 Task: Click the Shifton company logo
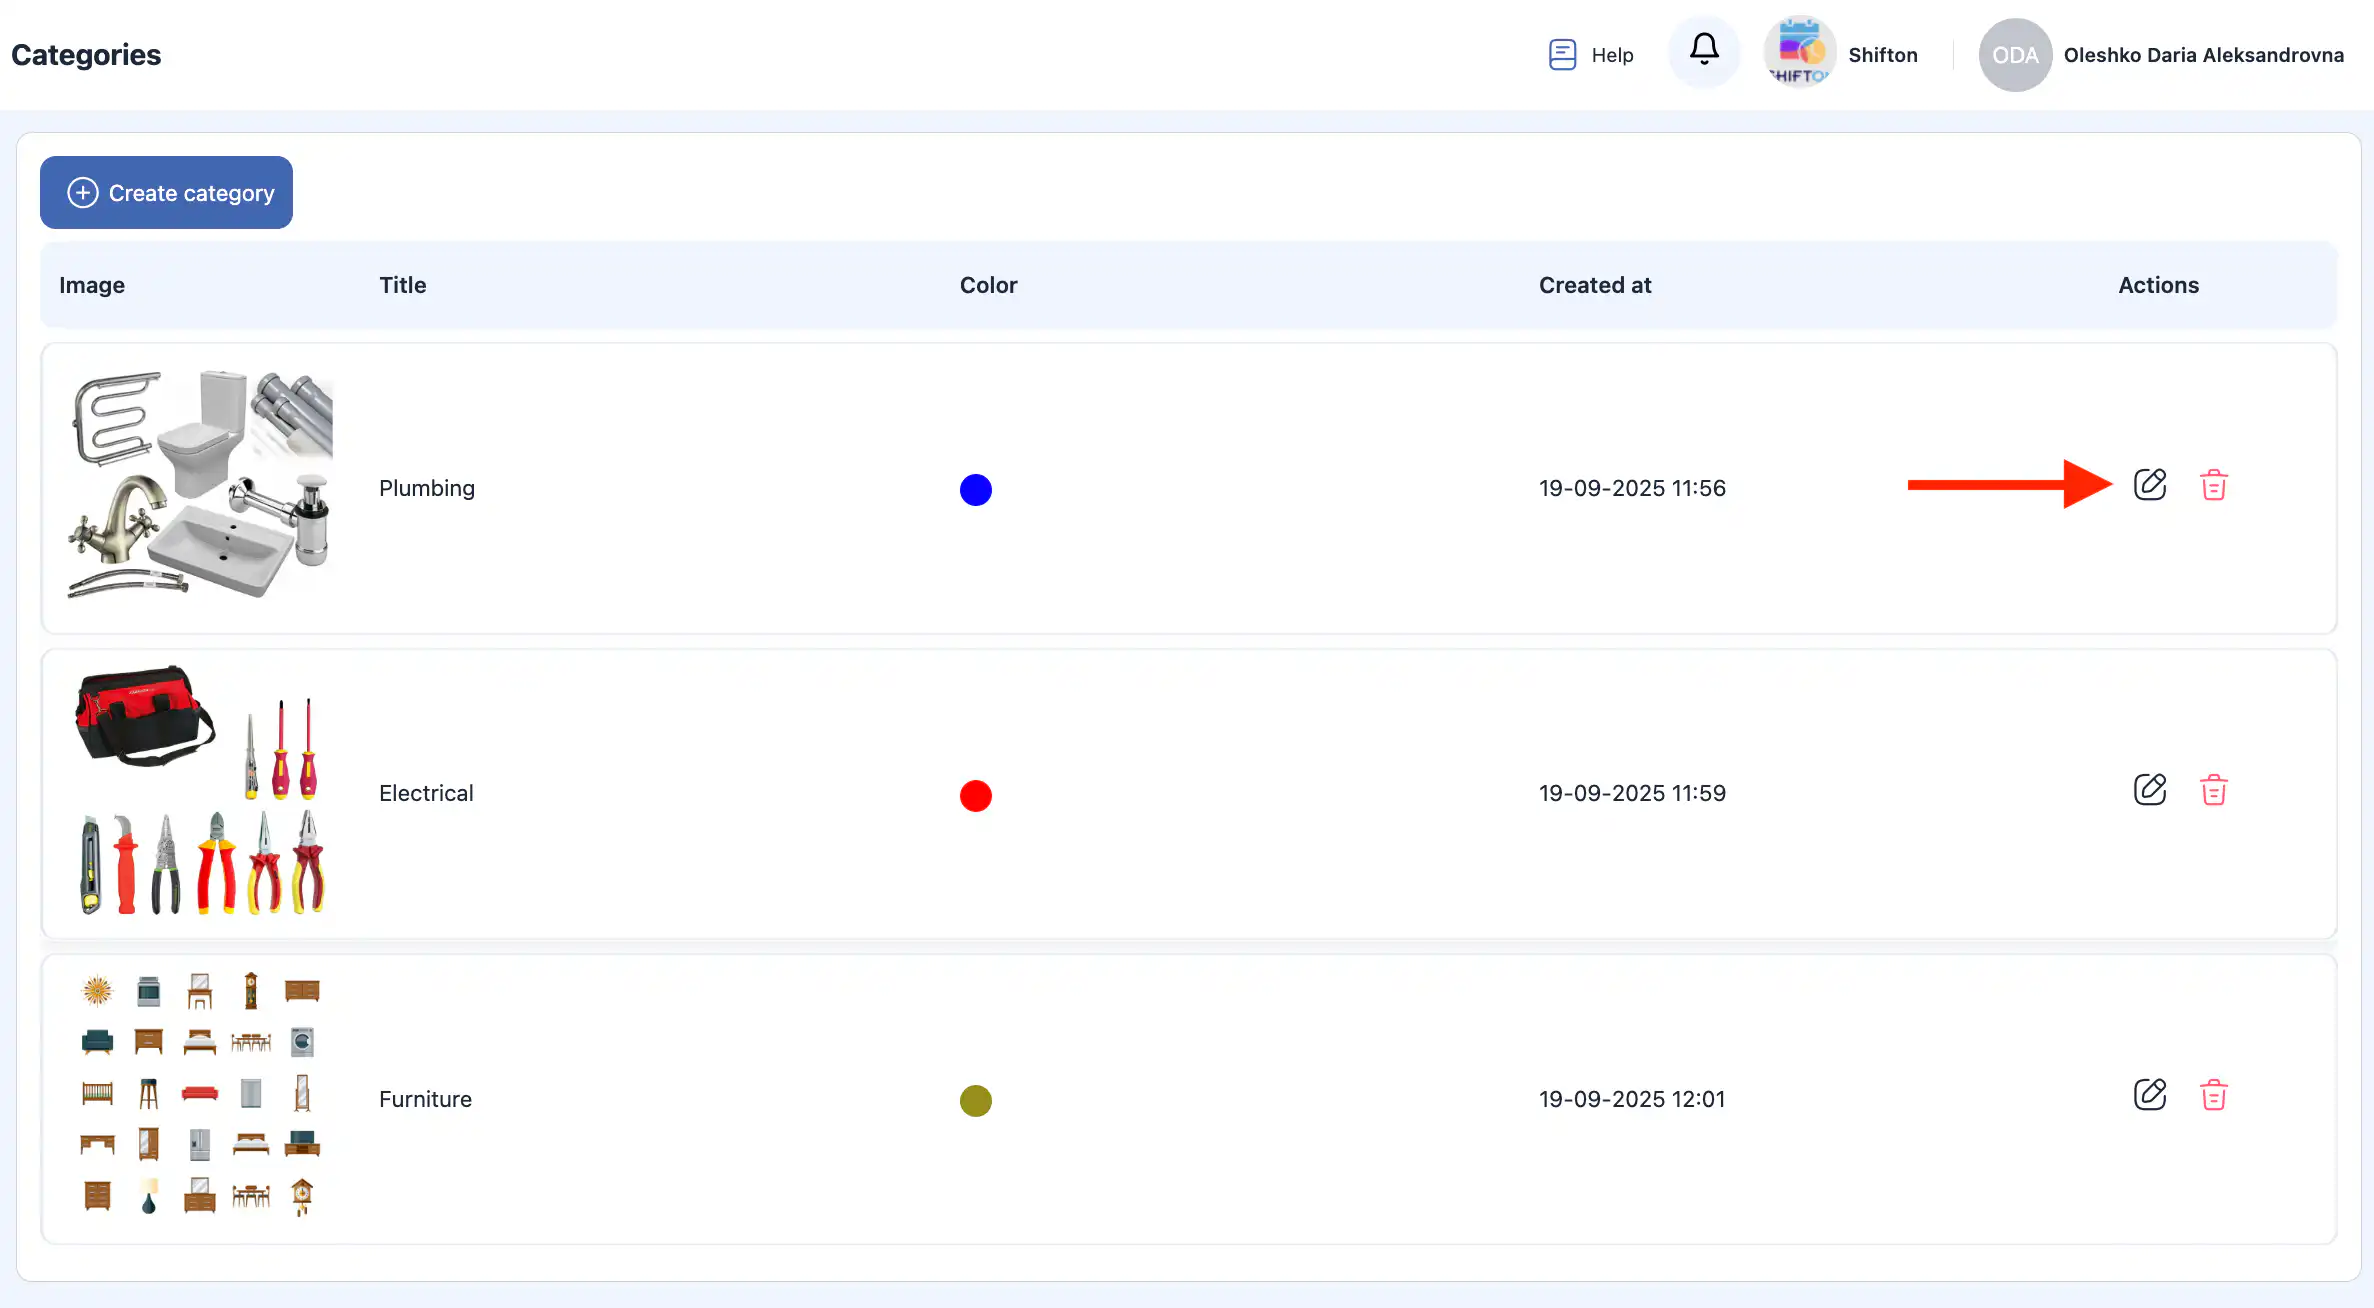[x=1799, y=53]
